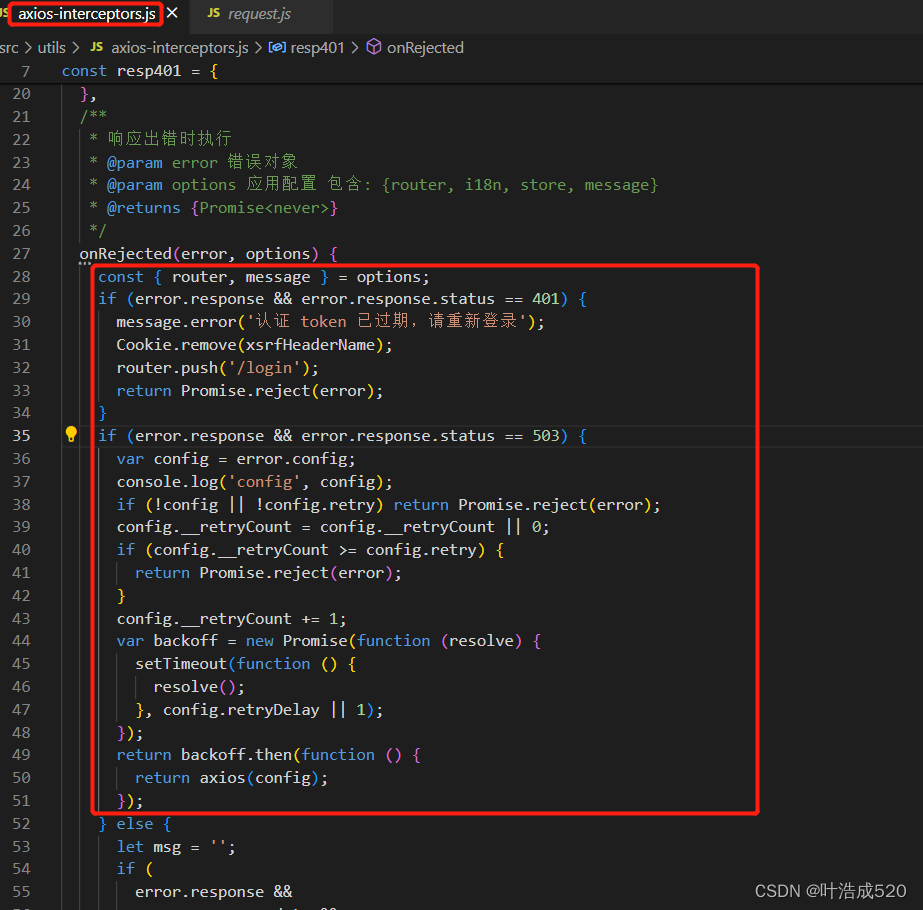Image resolution: width=923 pixels, height=910 pixels.
Task: Click the resp401 variable symbol icon
Action: point(277,47)
